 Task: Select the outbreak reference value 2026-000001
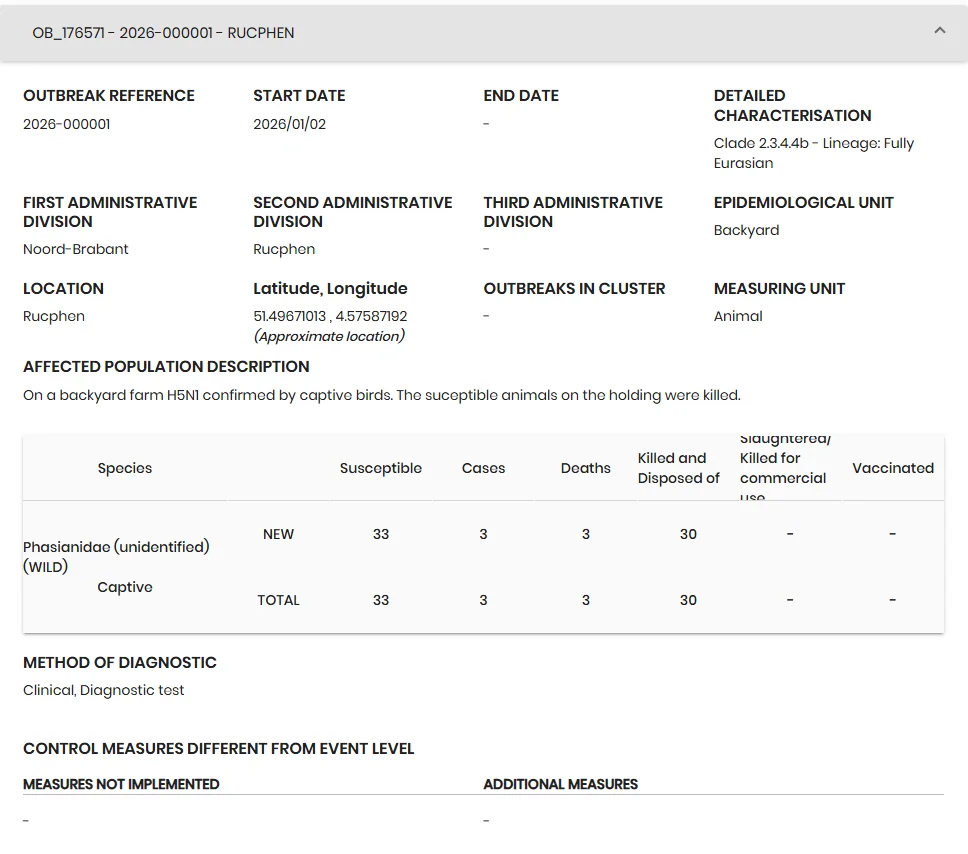coord(67,124)
